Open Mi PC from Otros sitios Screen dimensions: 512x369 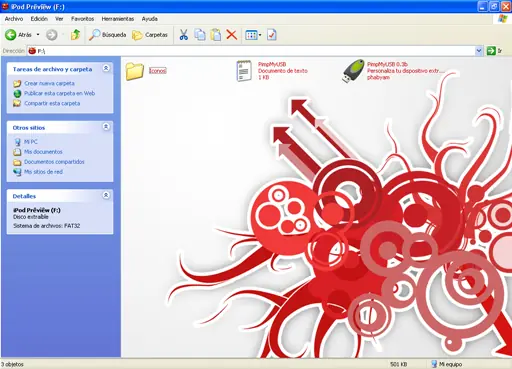click(x=31, y=142)
